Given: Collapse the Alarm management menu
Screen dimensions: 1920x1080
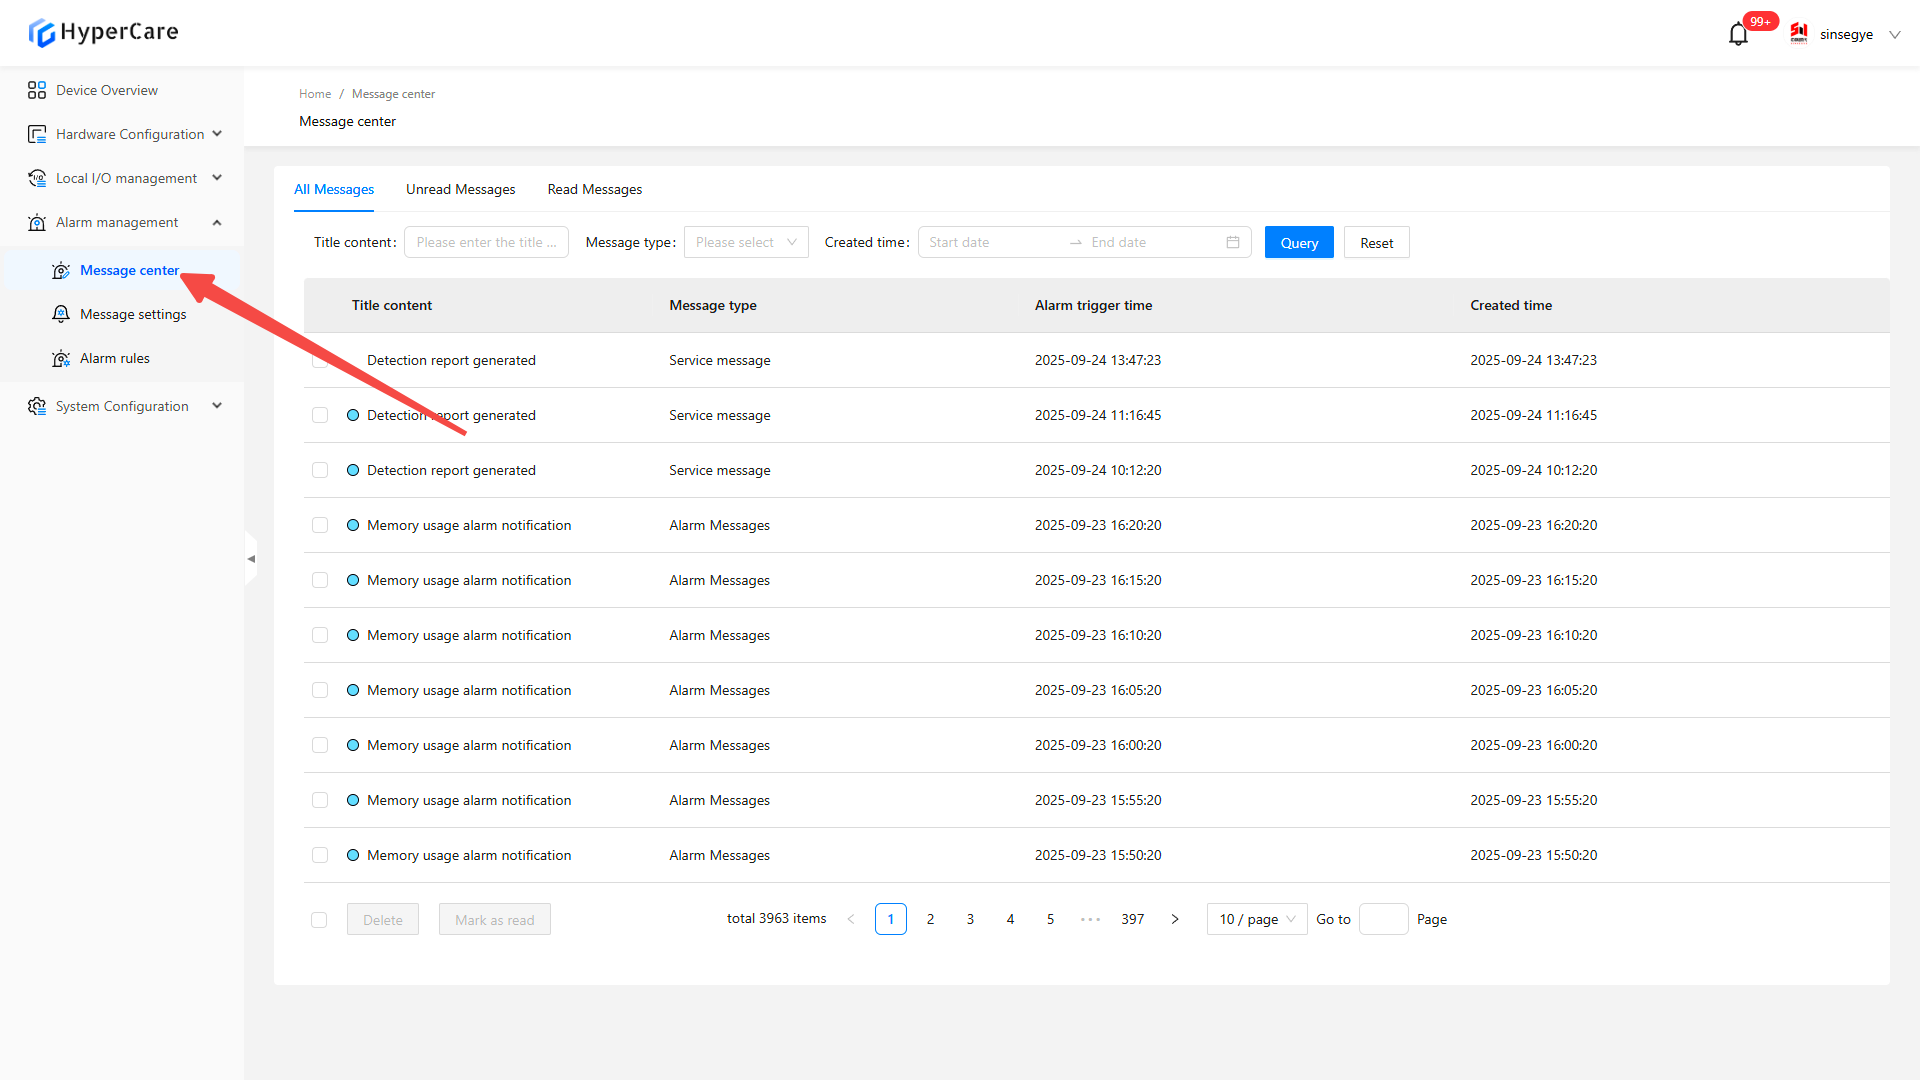Looking at the screenshot, I should tap(217, 222).
